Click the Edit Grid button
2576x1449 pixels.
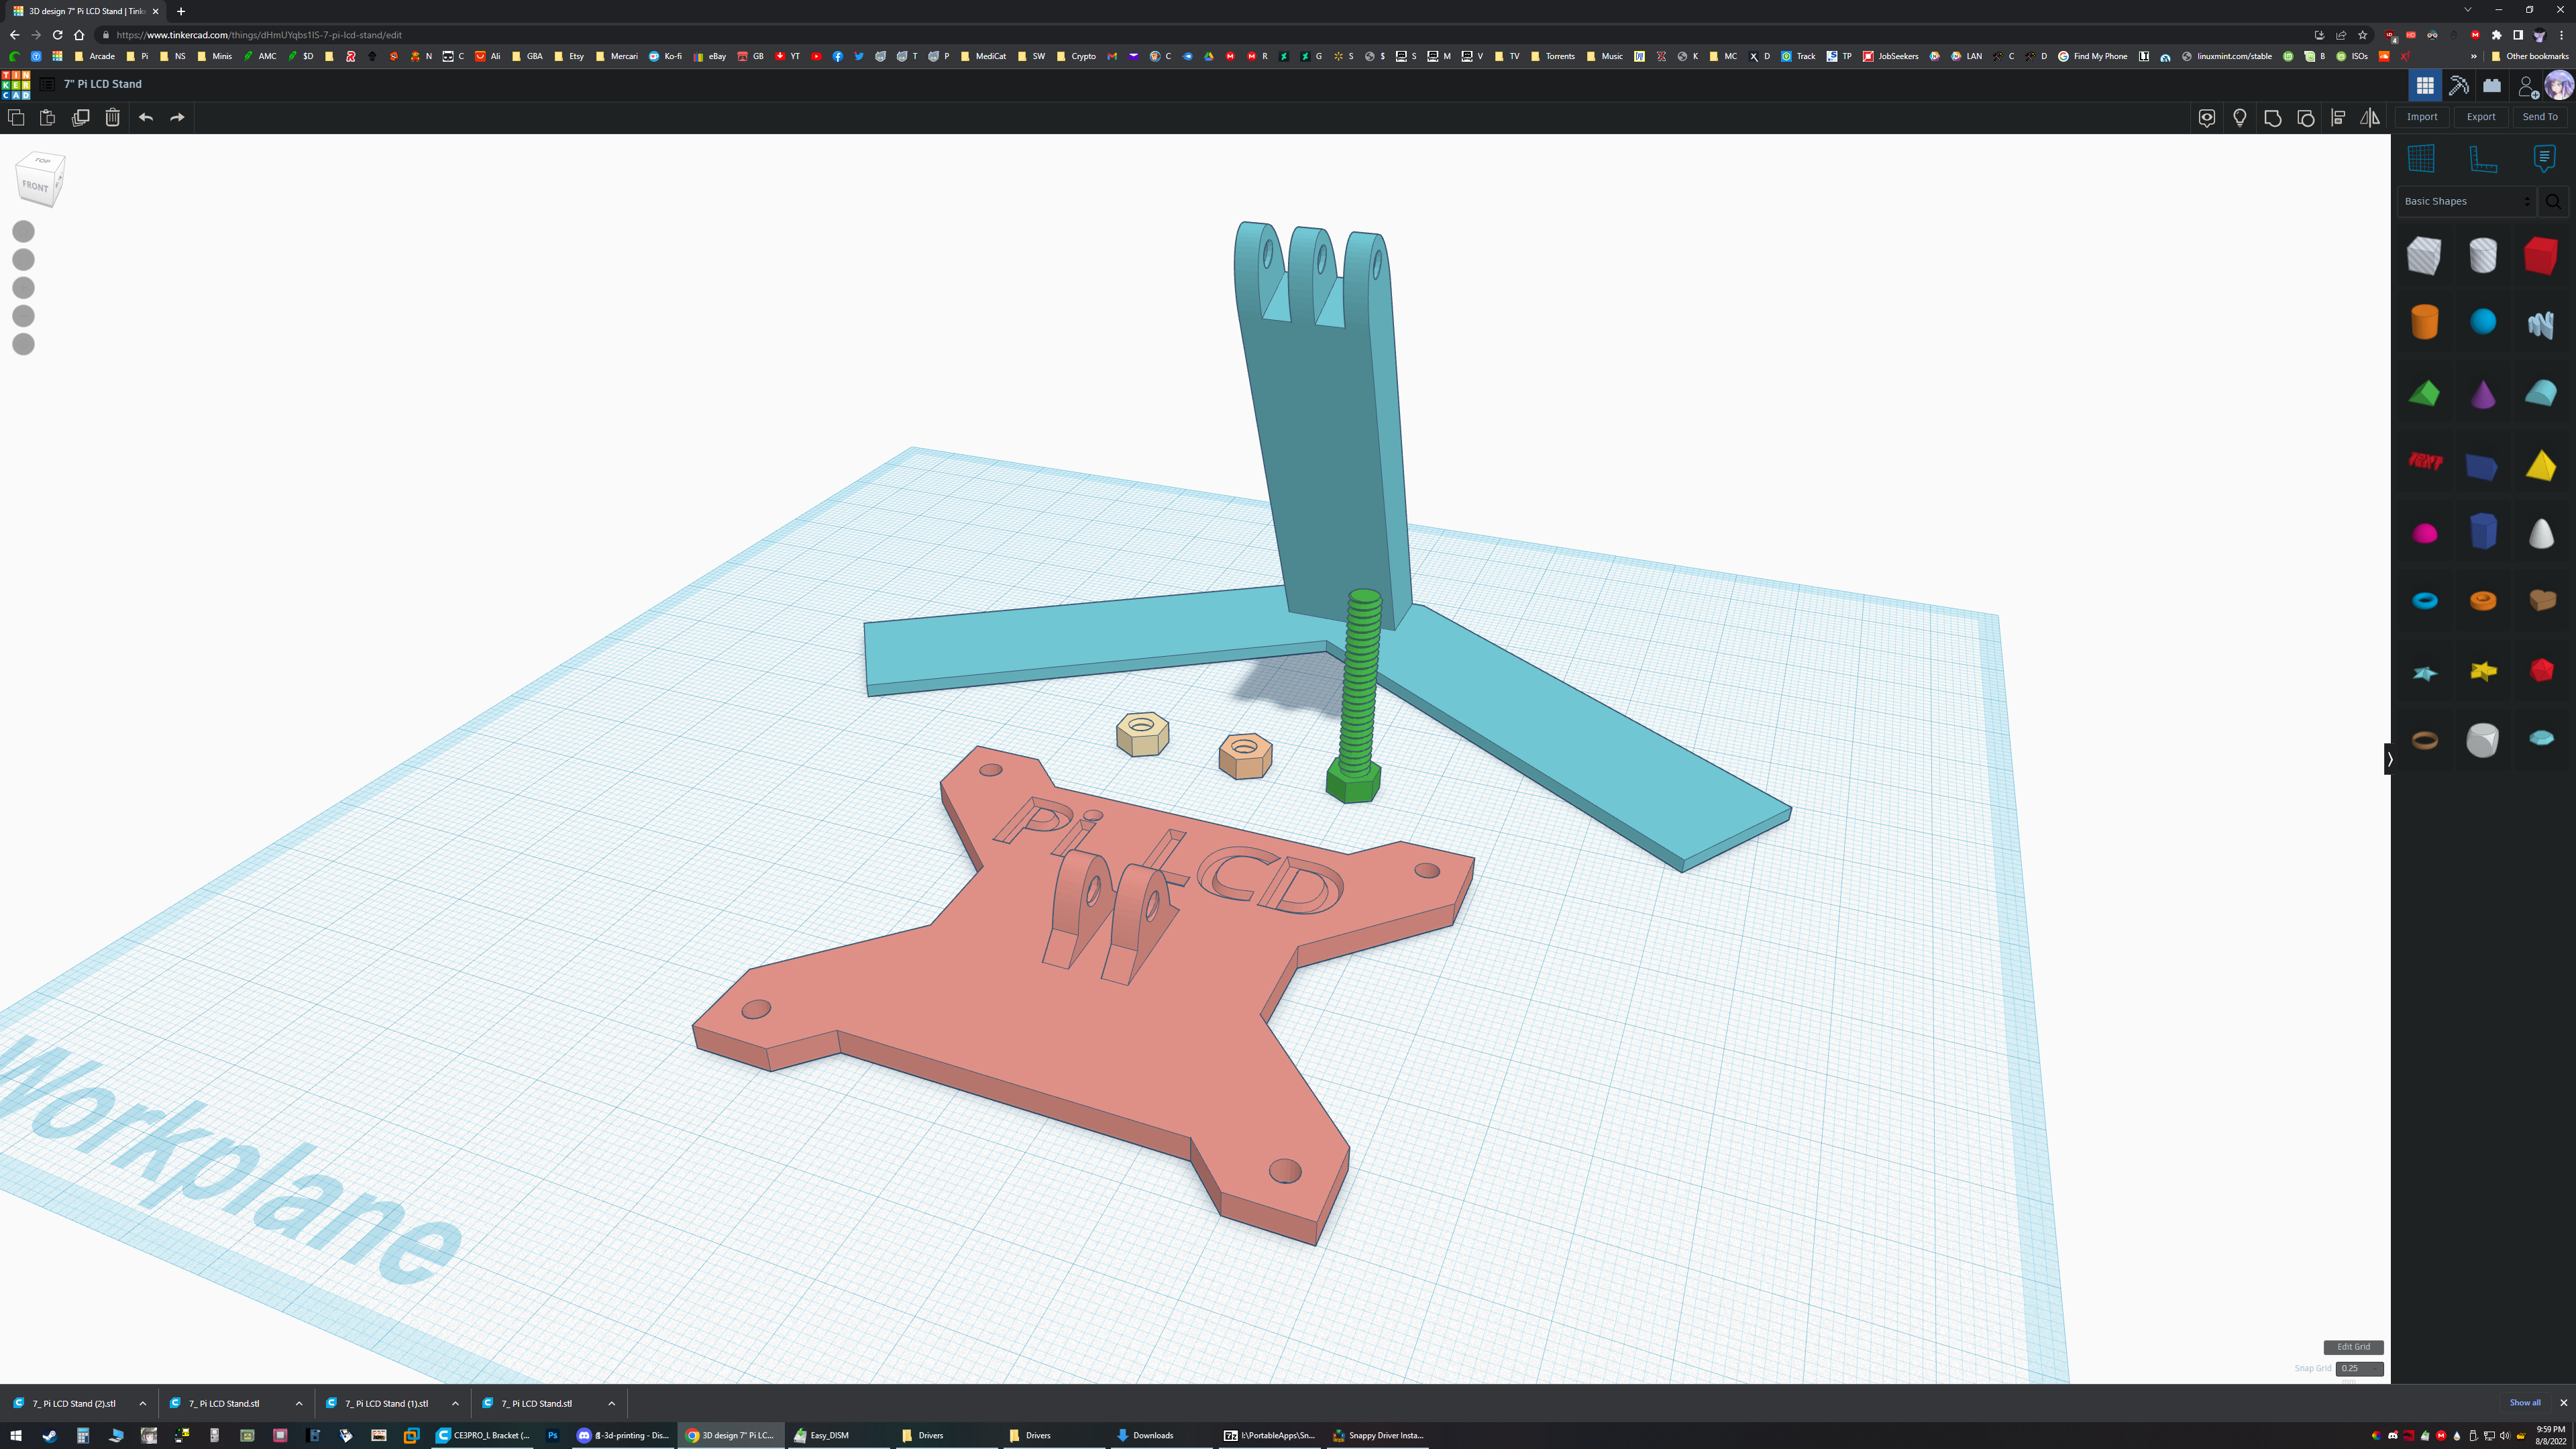click(2353, 1347)
